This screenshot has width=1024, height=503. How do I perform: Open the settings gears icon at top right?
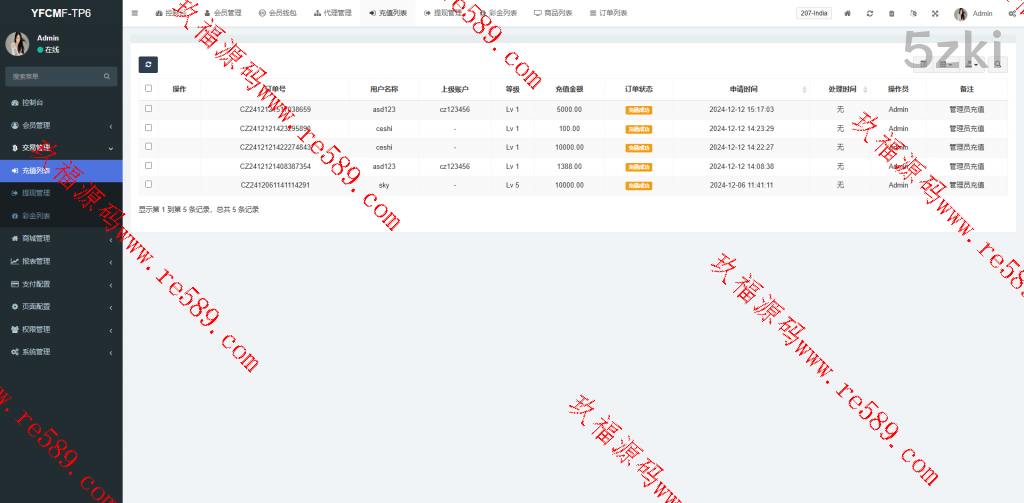tap(1012, 14)
